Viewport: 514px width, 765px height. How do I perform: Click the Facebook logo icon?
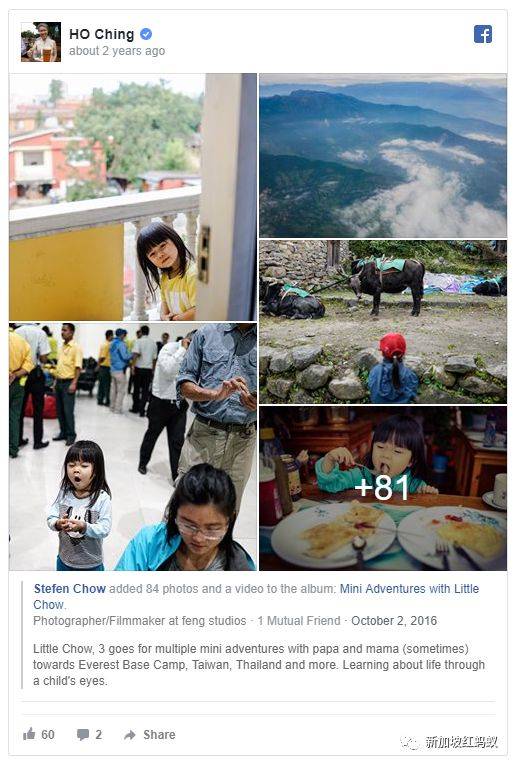coord(482,35)
